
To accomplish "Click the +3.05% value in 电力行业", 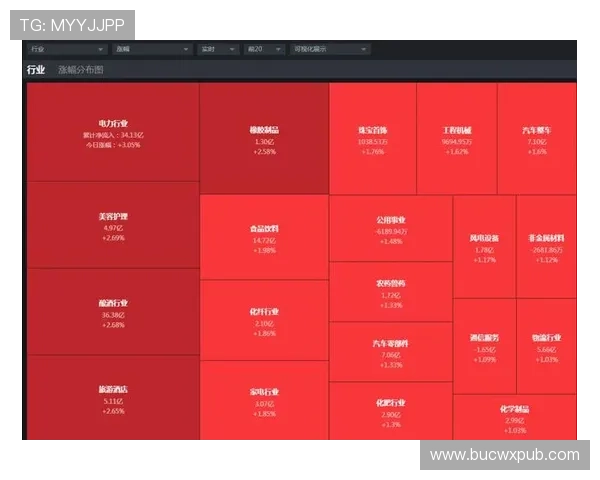I will [x=129, y=145].
